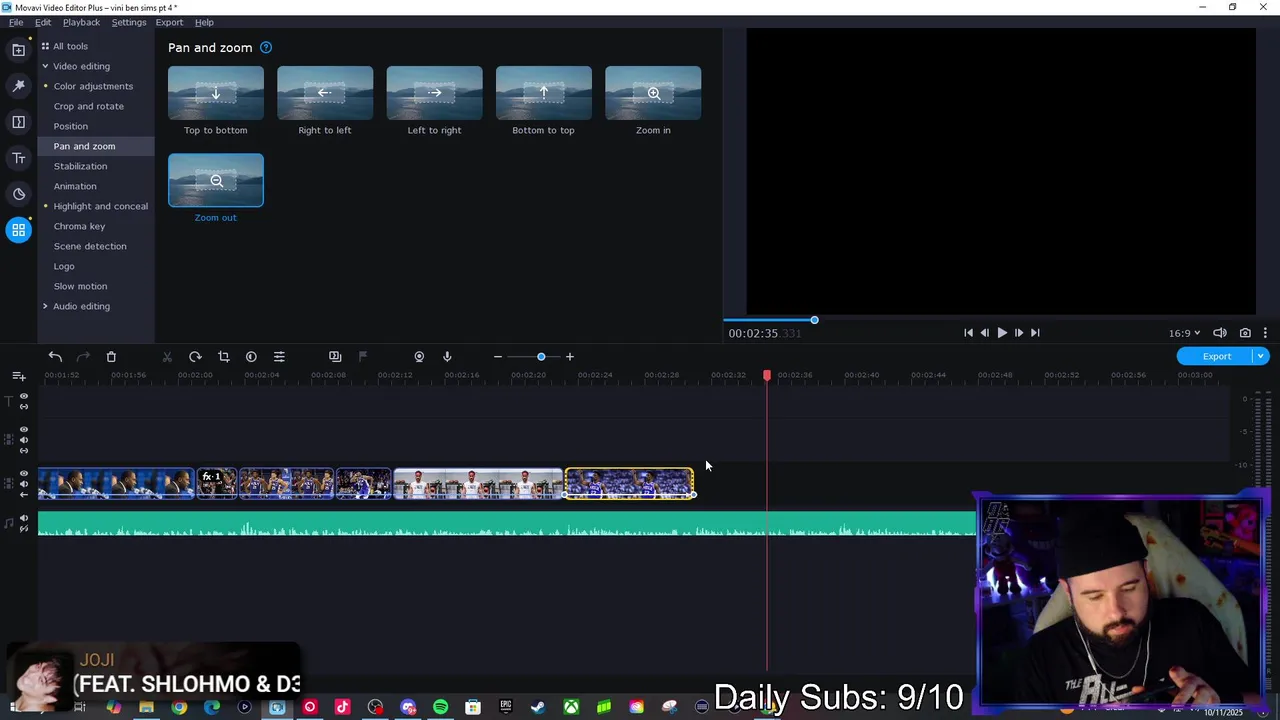The image size is (1280, 720).
Task: Mute the music audio track
Action: pyautogui.click(x=24, y=518)
